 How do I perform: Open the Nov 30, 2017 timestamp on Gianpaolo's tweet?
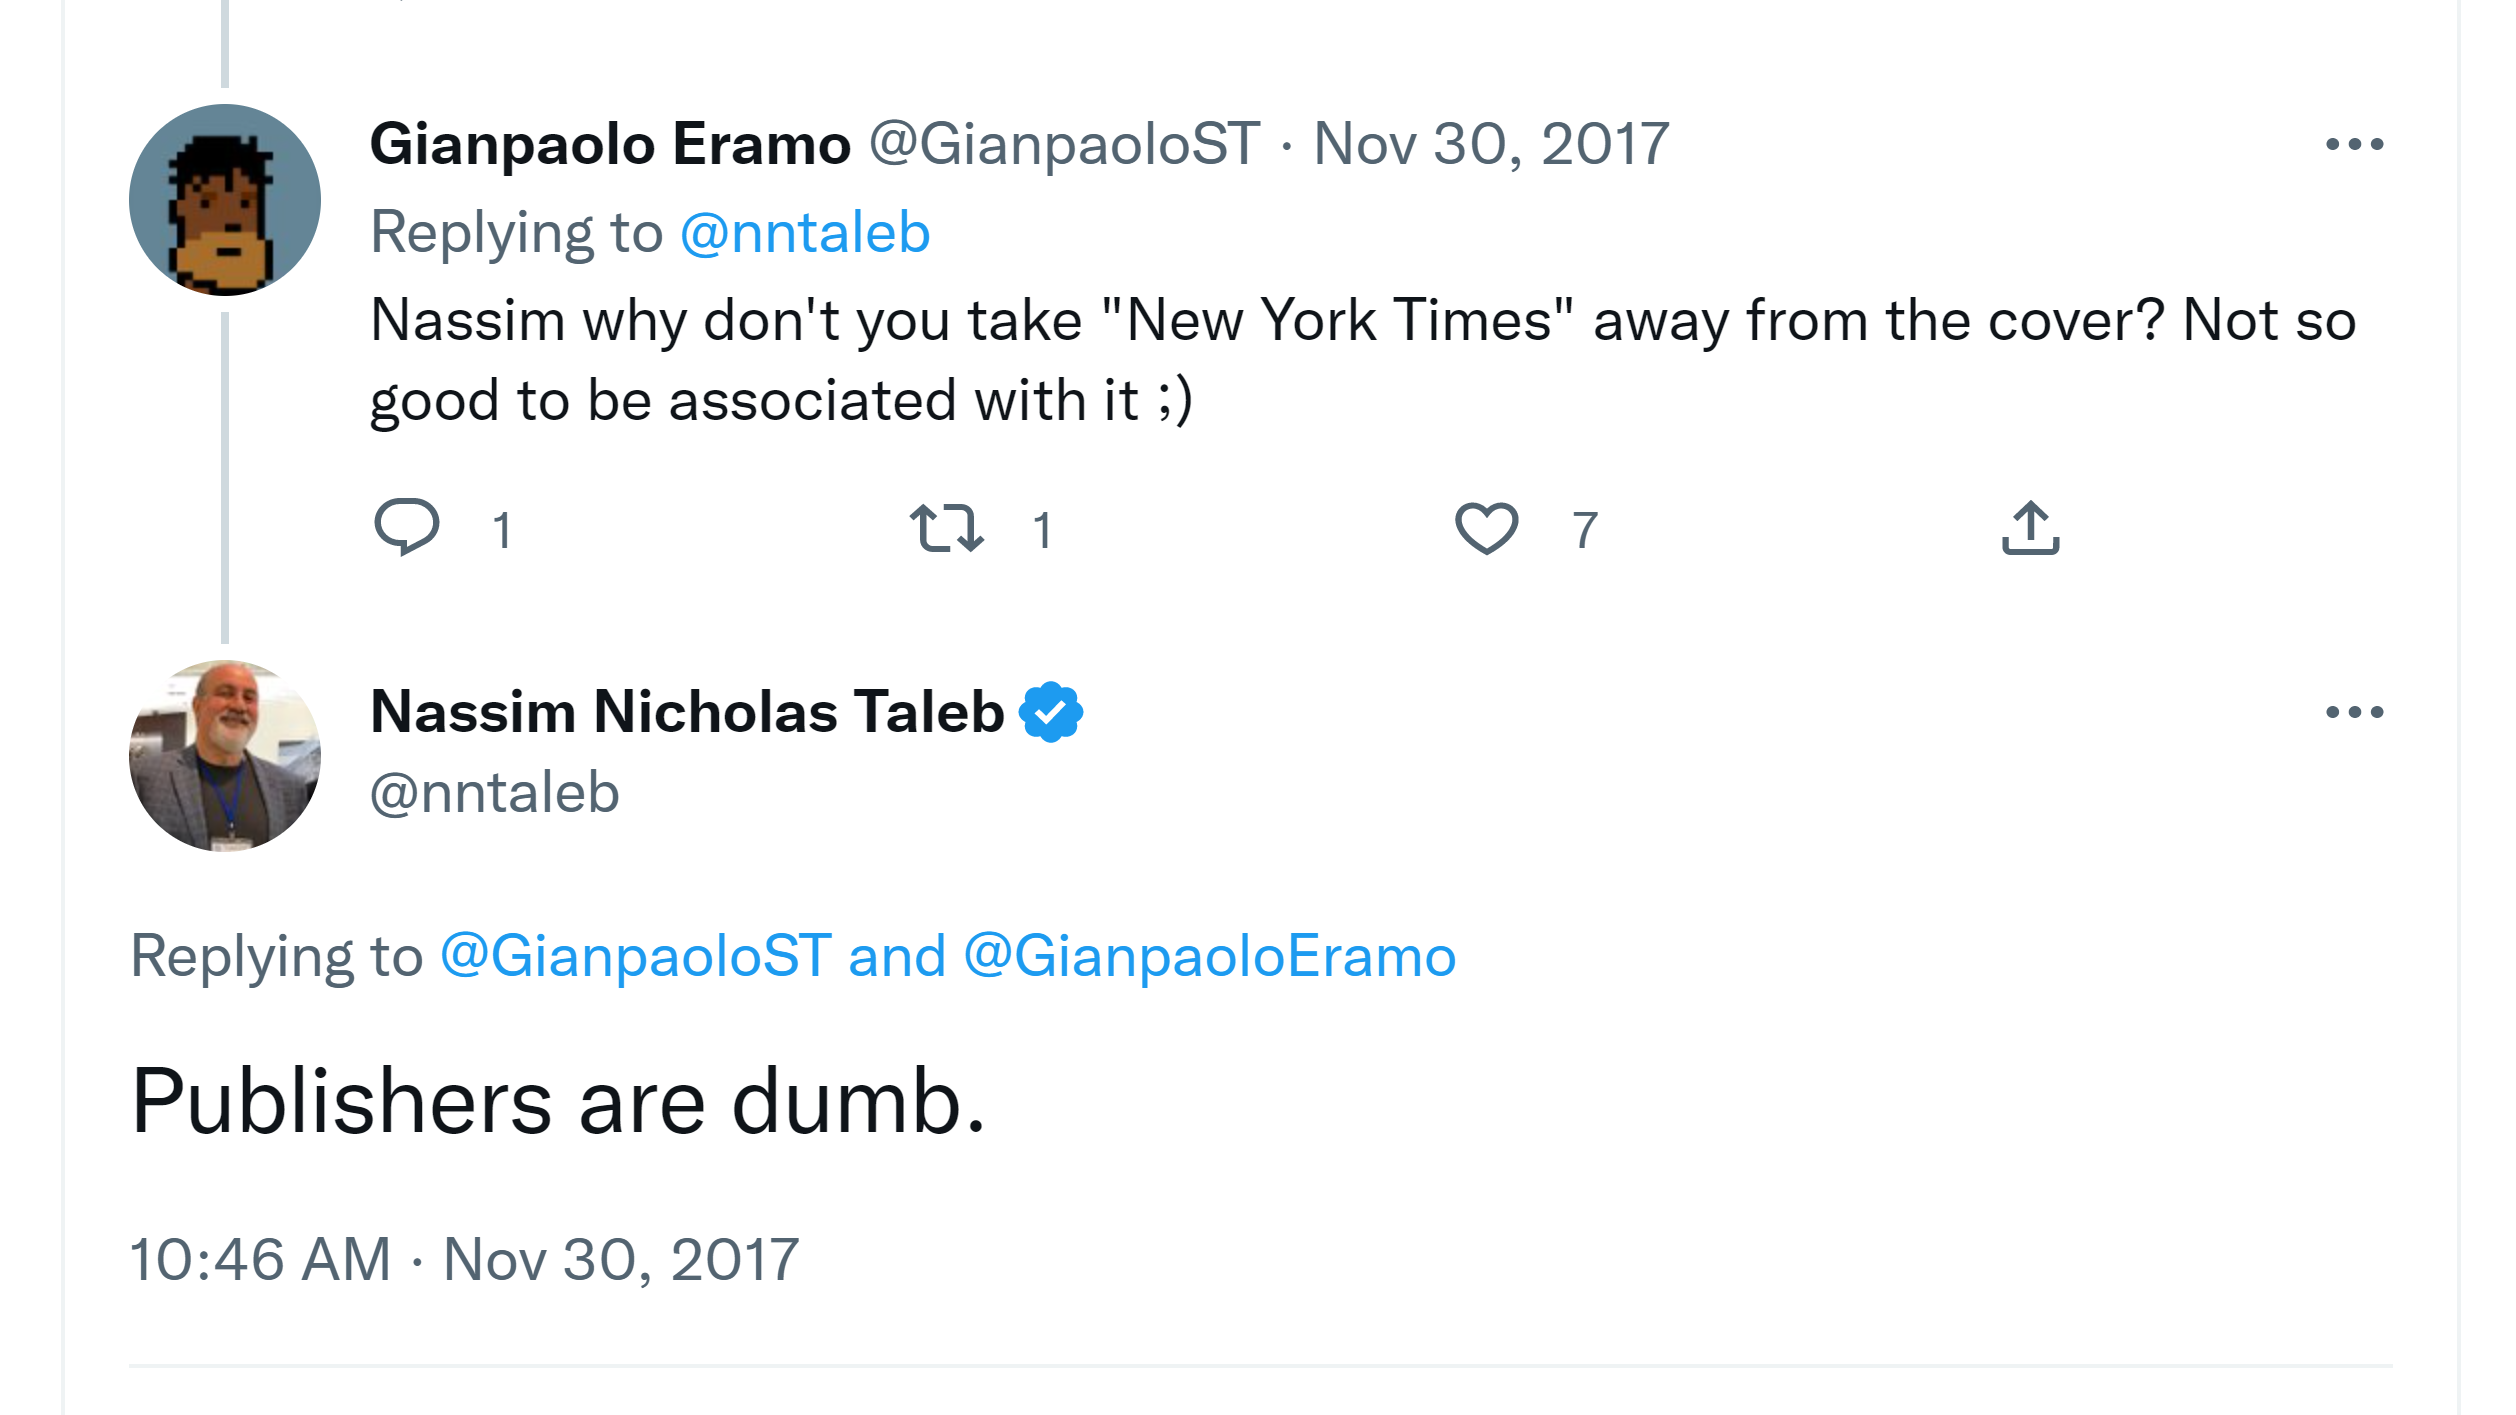tap(1490, 144)
